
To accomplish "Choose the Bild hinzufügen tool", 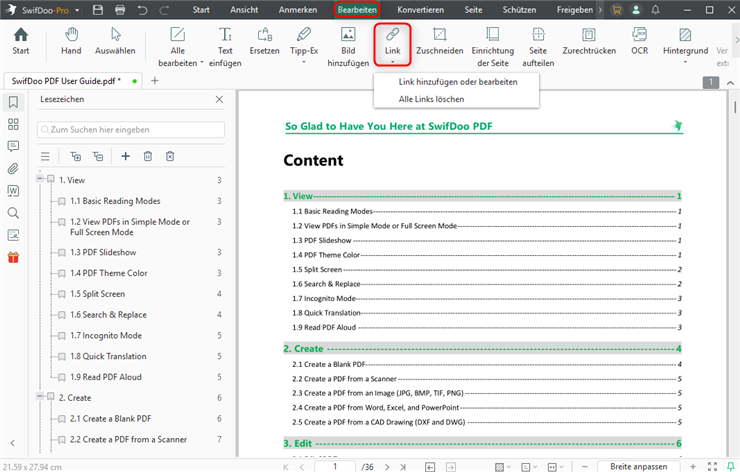I will pos(348,47).
